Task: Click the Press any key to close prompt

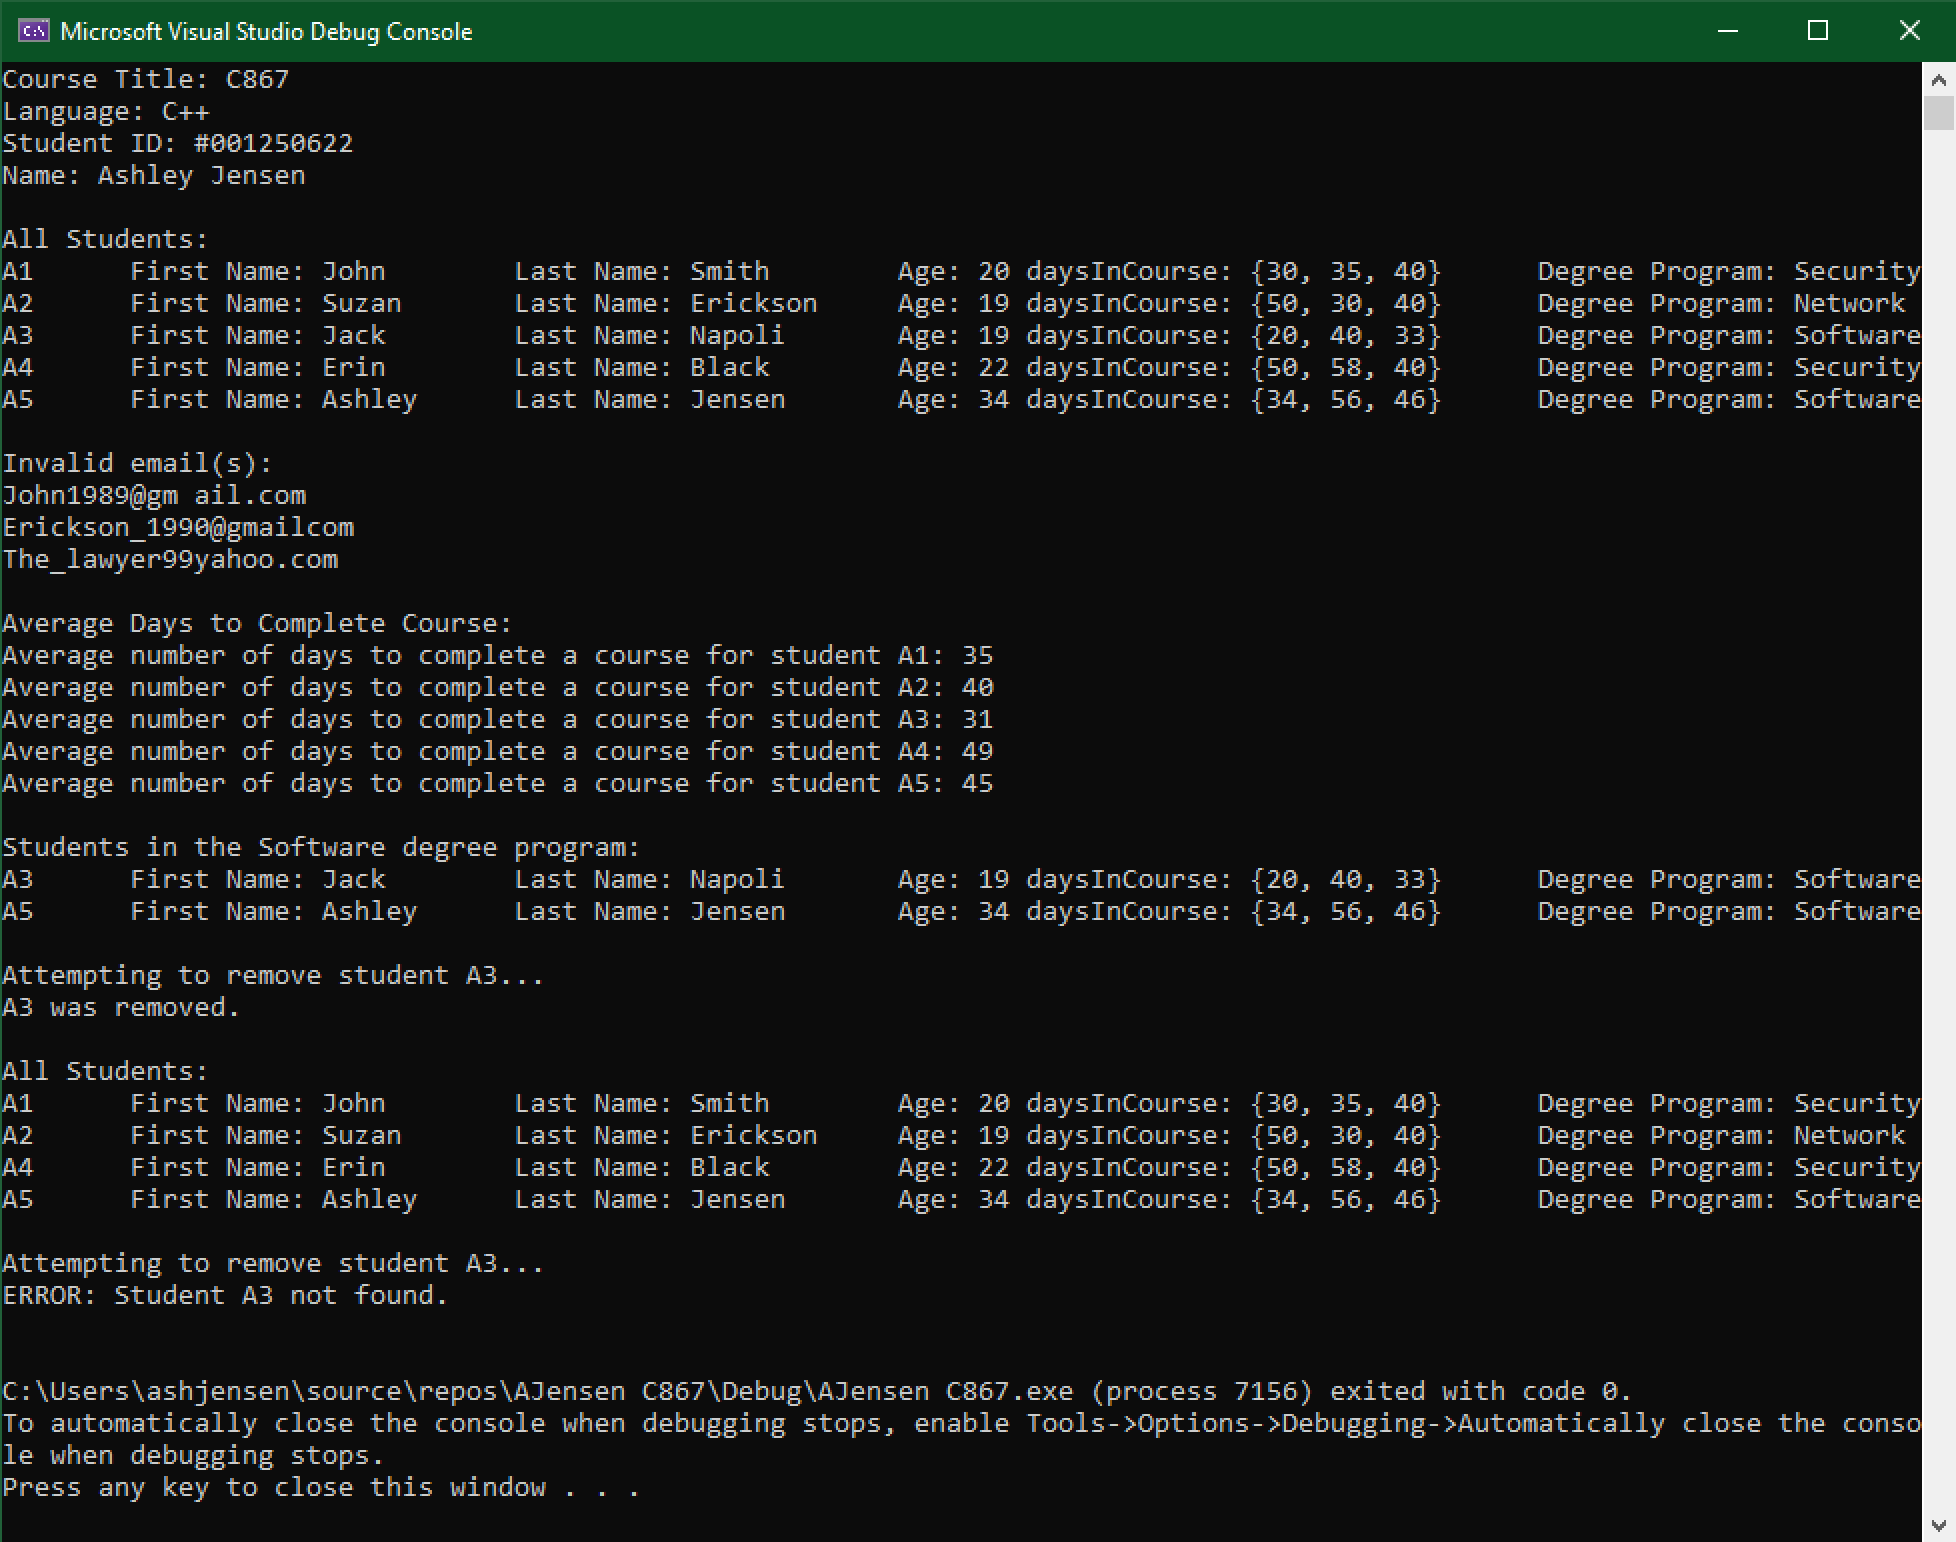Action: click(x=320, y=1487)
